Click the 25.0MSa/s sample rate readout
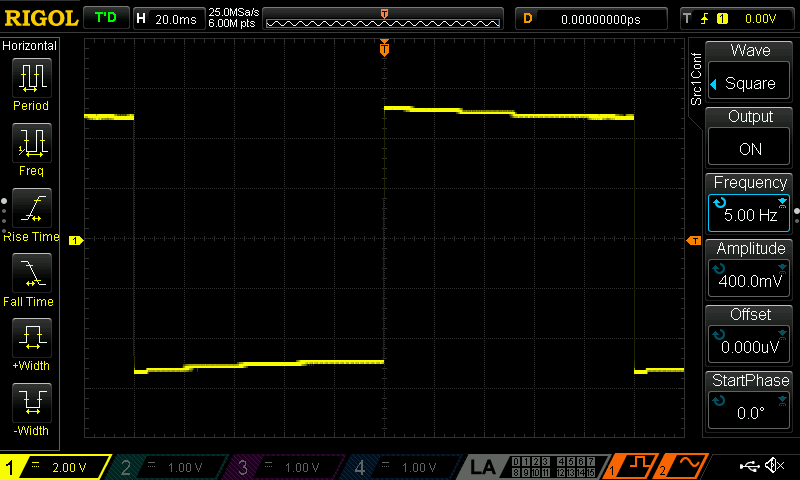Screen dimensions: 800x480 [x=234, y=12]
